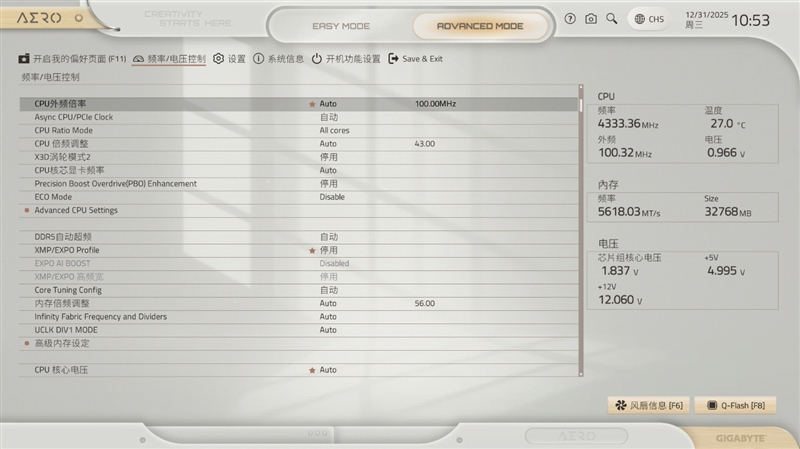Open the help question mark icon
800x449 pixels.
click(570, 19)
